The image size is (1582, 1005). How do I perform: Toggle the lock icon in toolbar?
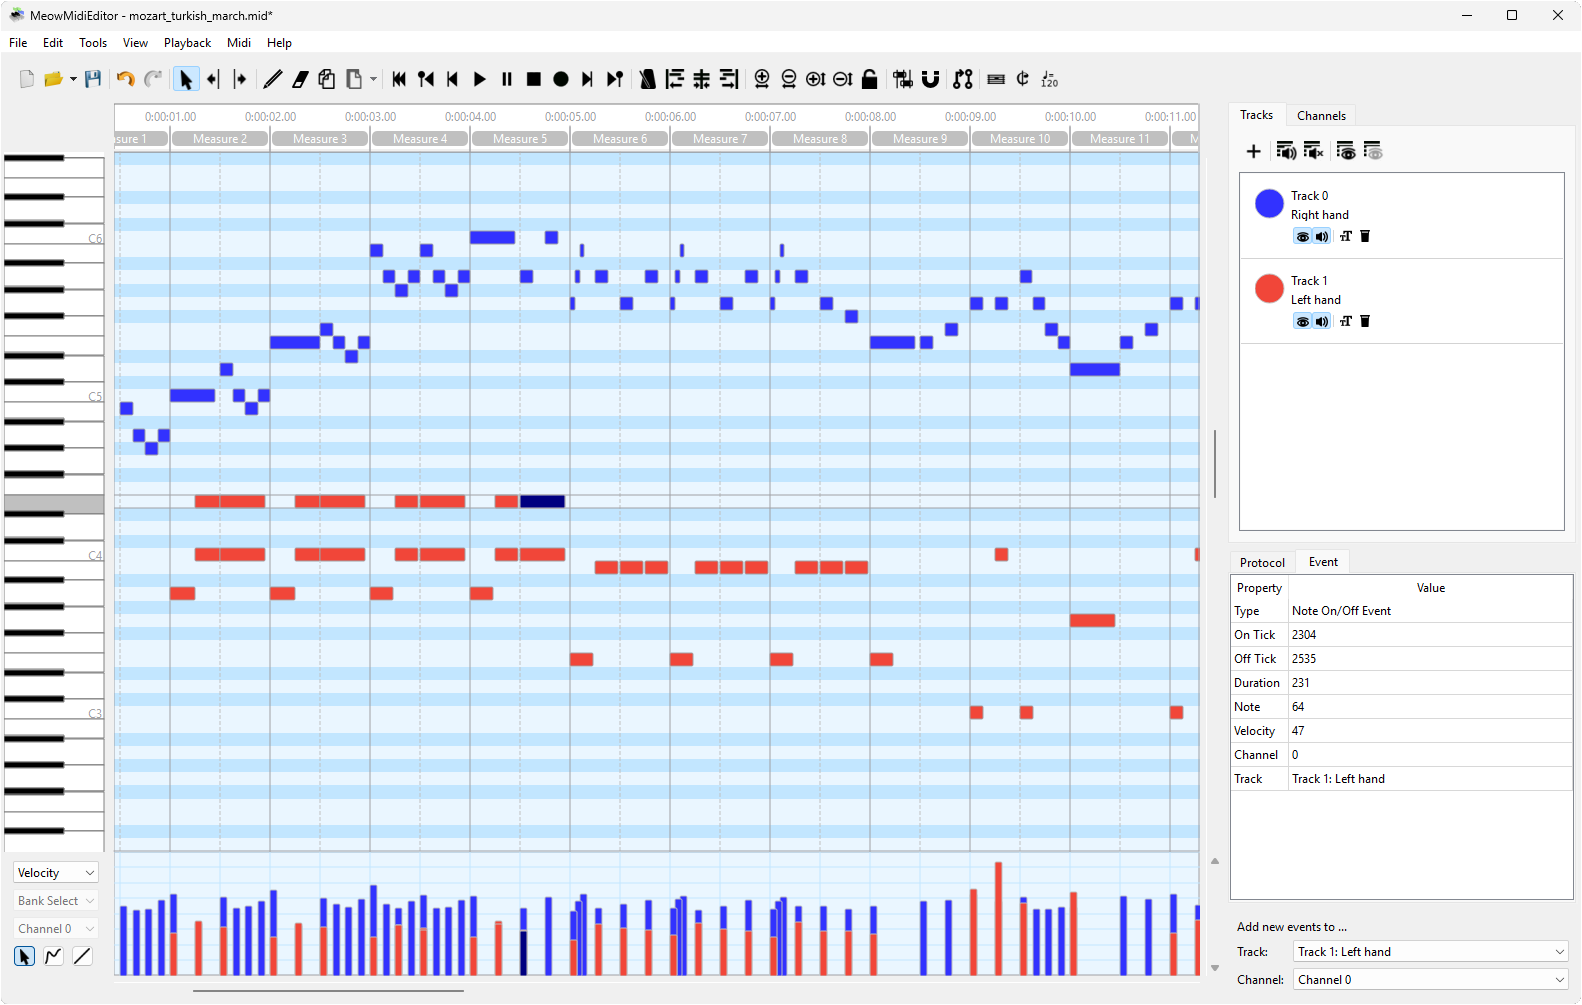tap(870, 80)
